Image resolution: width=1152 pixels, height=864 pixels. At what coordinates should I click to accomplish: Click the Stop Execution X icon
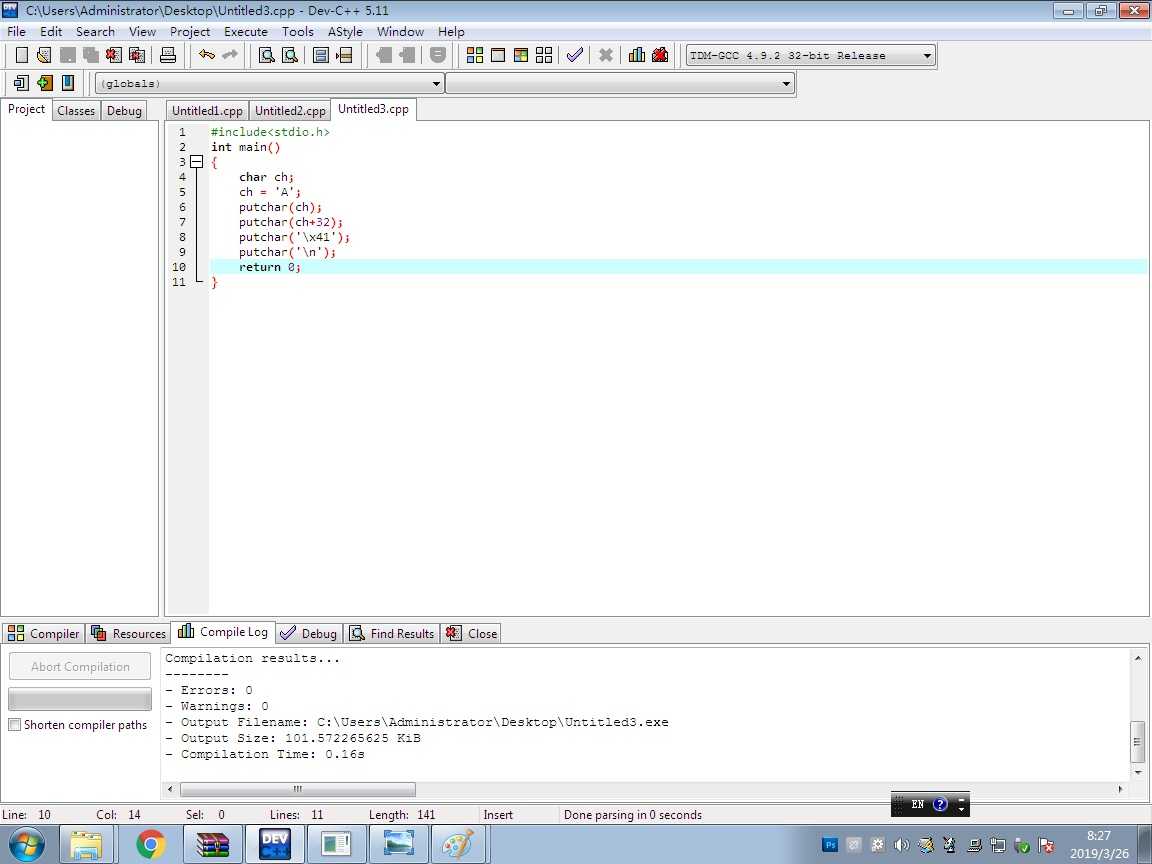coord(605,55)
